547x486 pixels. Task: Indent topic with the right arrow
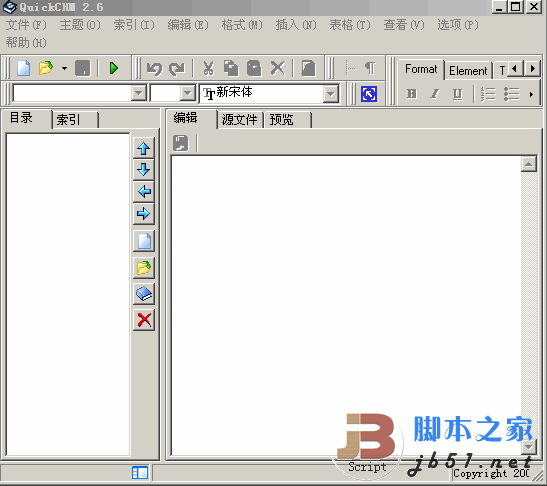point(144,213)
